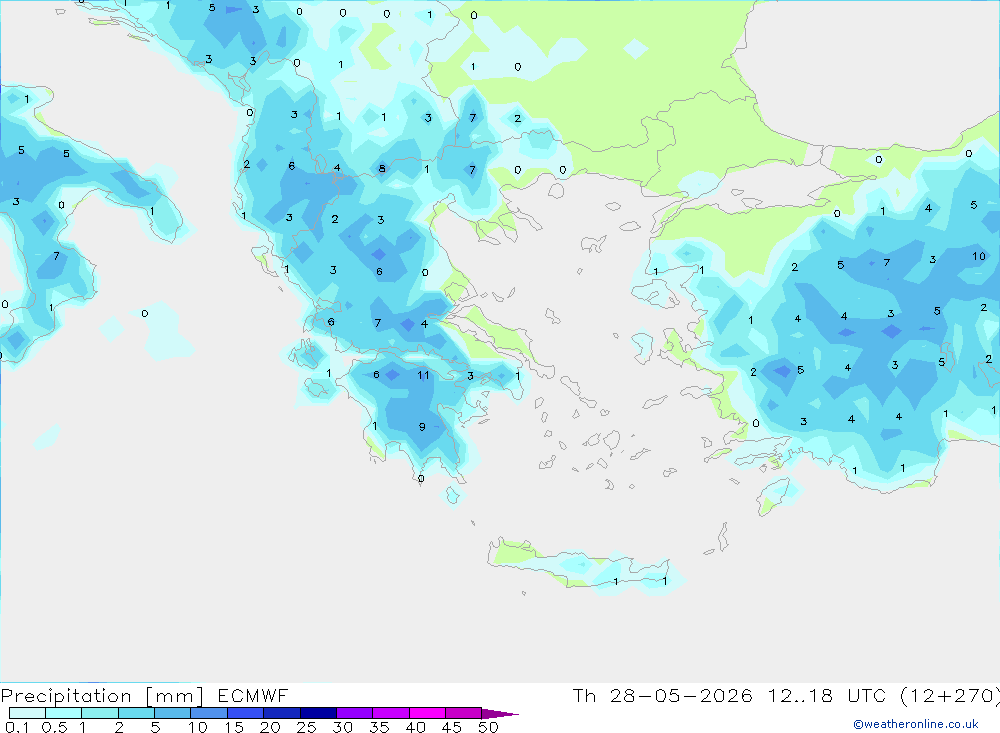The height and width of the screenshot is (733, 1000).
Task: Select the legend swatch between 10 and 15
Action: click(209, 713)
